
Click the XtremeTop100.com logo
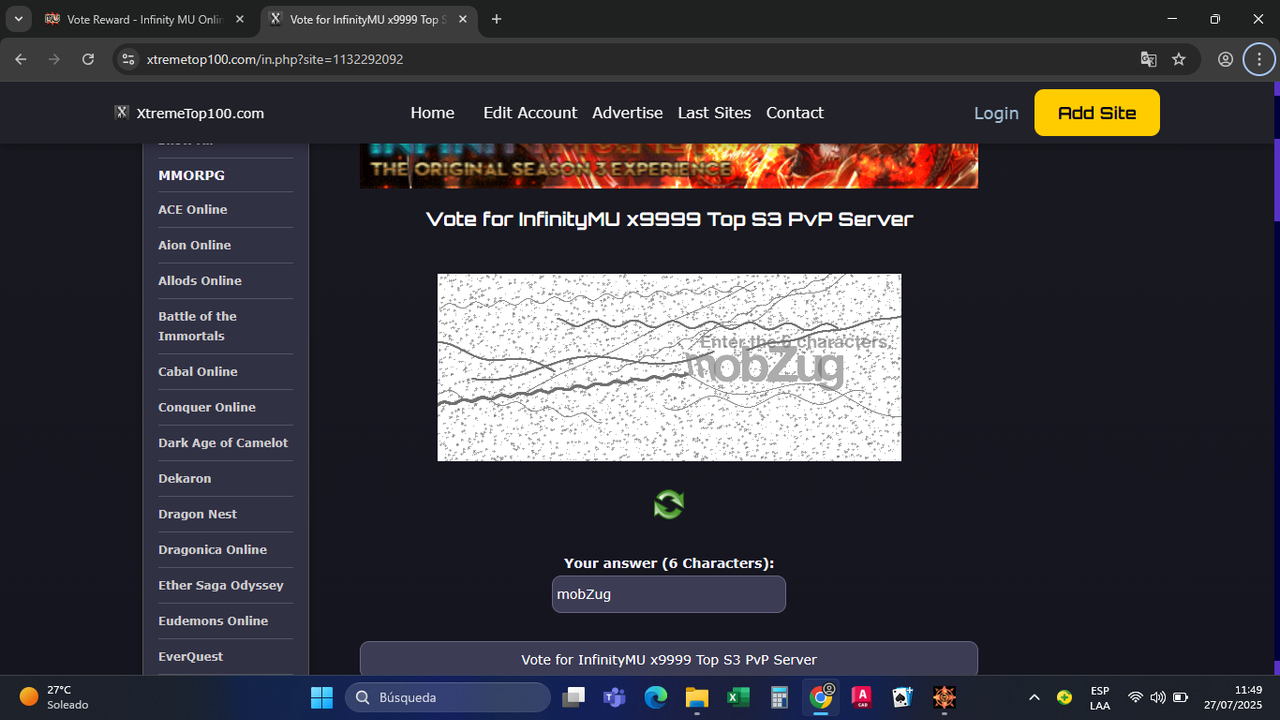point(189,113)
